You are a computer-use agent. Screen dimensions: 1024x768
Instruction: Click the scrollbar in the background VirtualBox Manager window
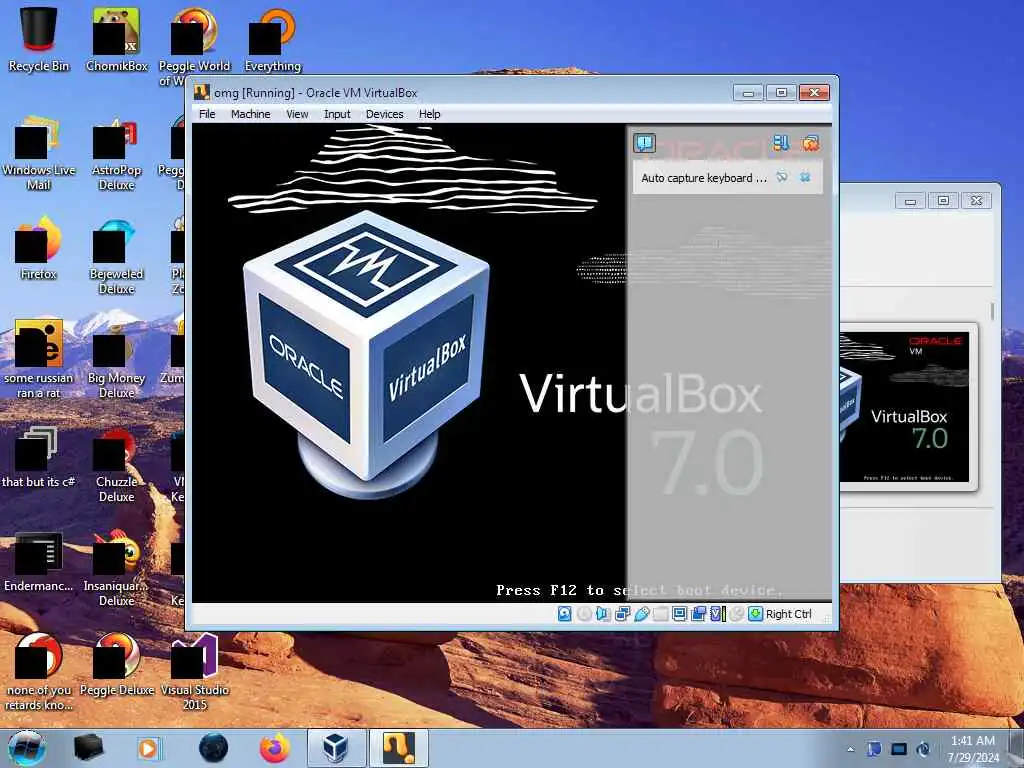point(992,311)
